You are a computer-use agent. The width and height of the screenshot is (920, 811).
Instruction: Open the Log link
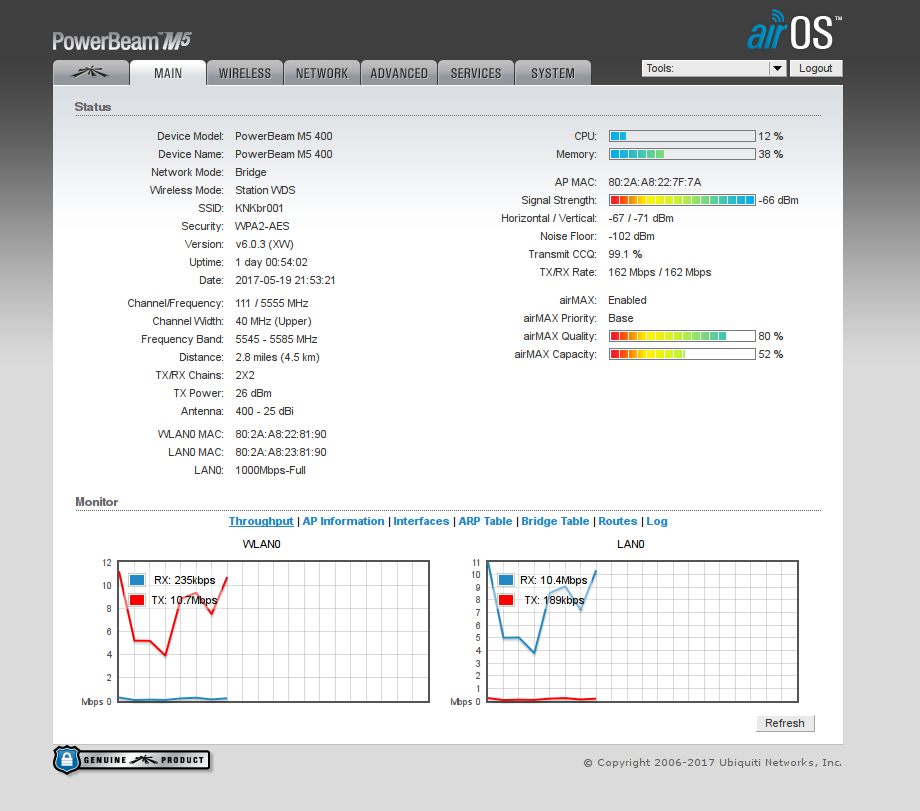tap(657, 521)
